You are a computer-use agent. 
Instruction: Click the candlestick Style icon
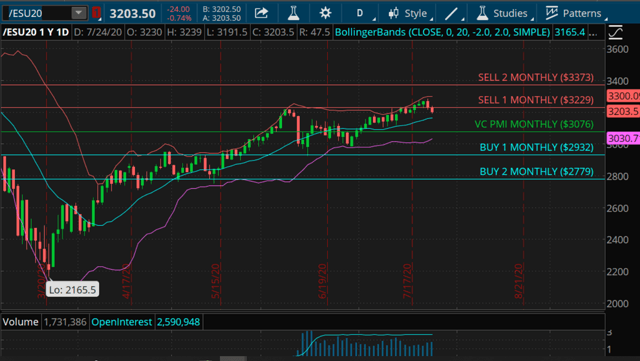point(393,13)
